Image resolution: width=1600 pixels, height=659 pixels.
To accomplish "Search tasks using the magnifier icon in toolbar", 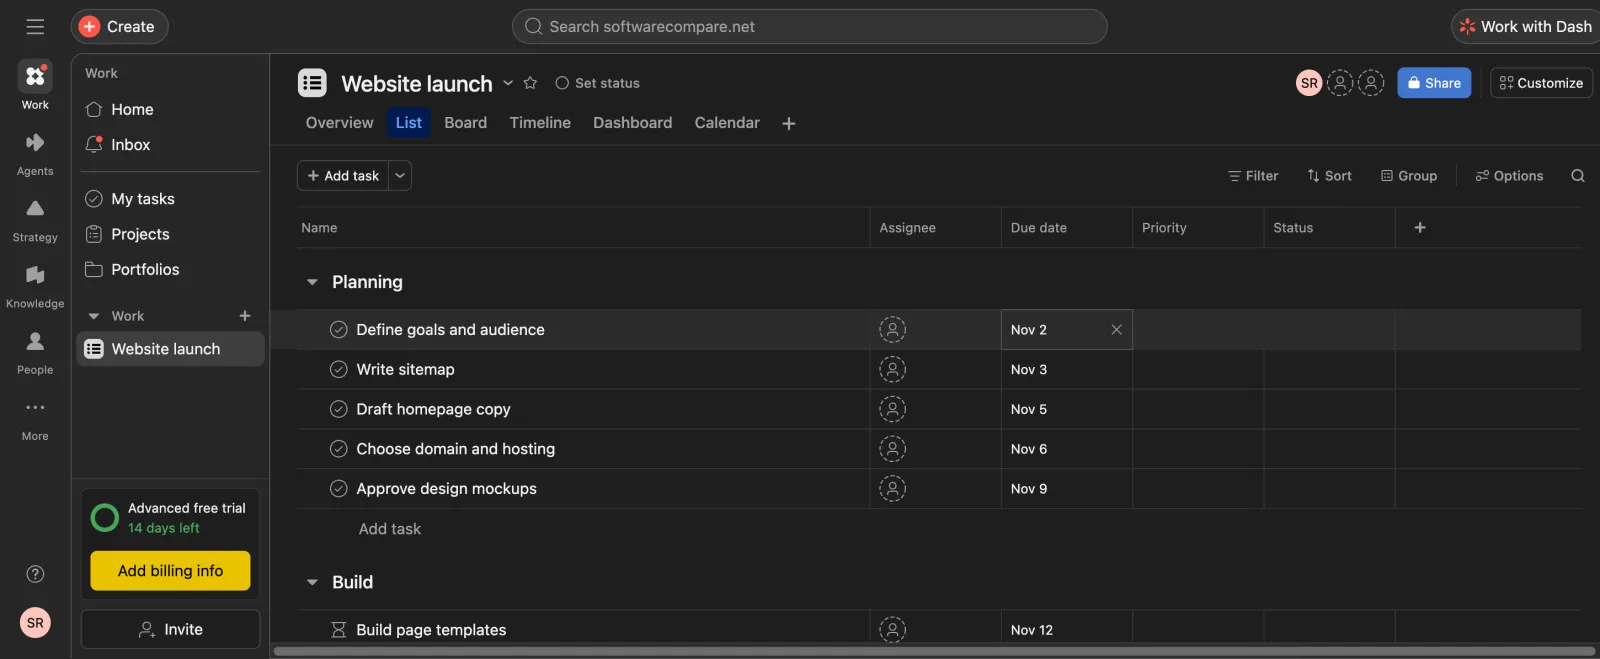I will 1578,176.
